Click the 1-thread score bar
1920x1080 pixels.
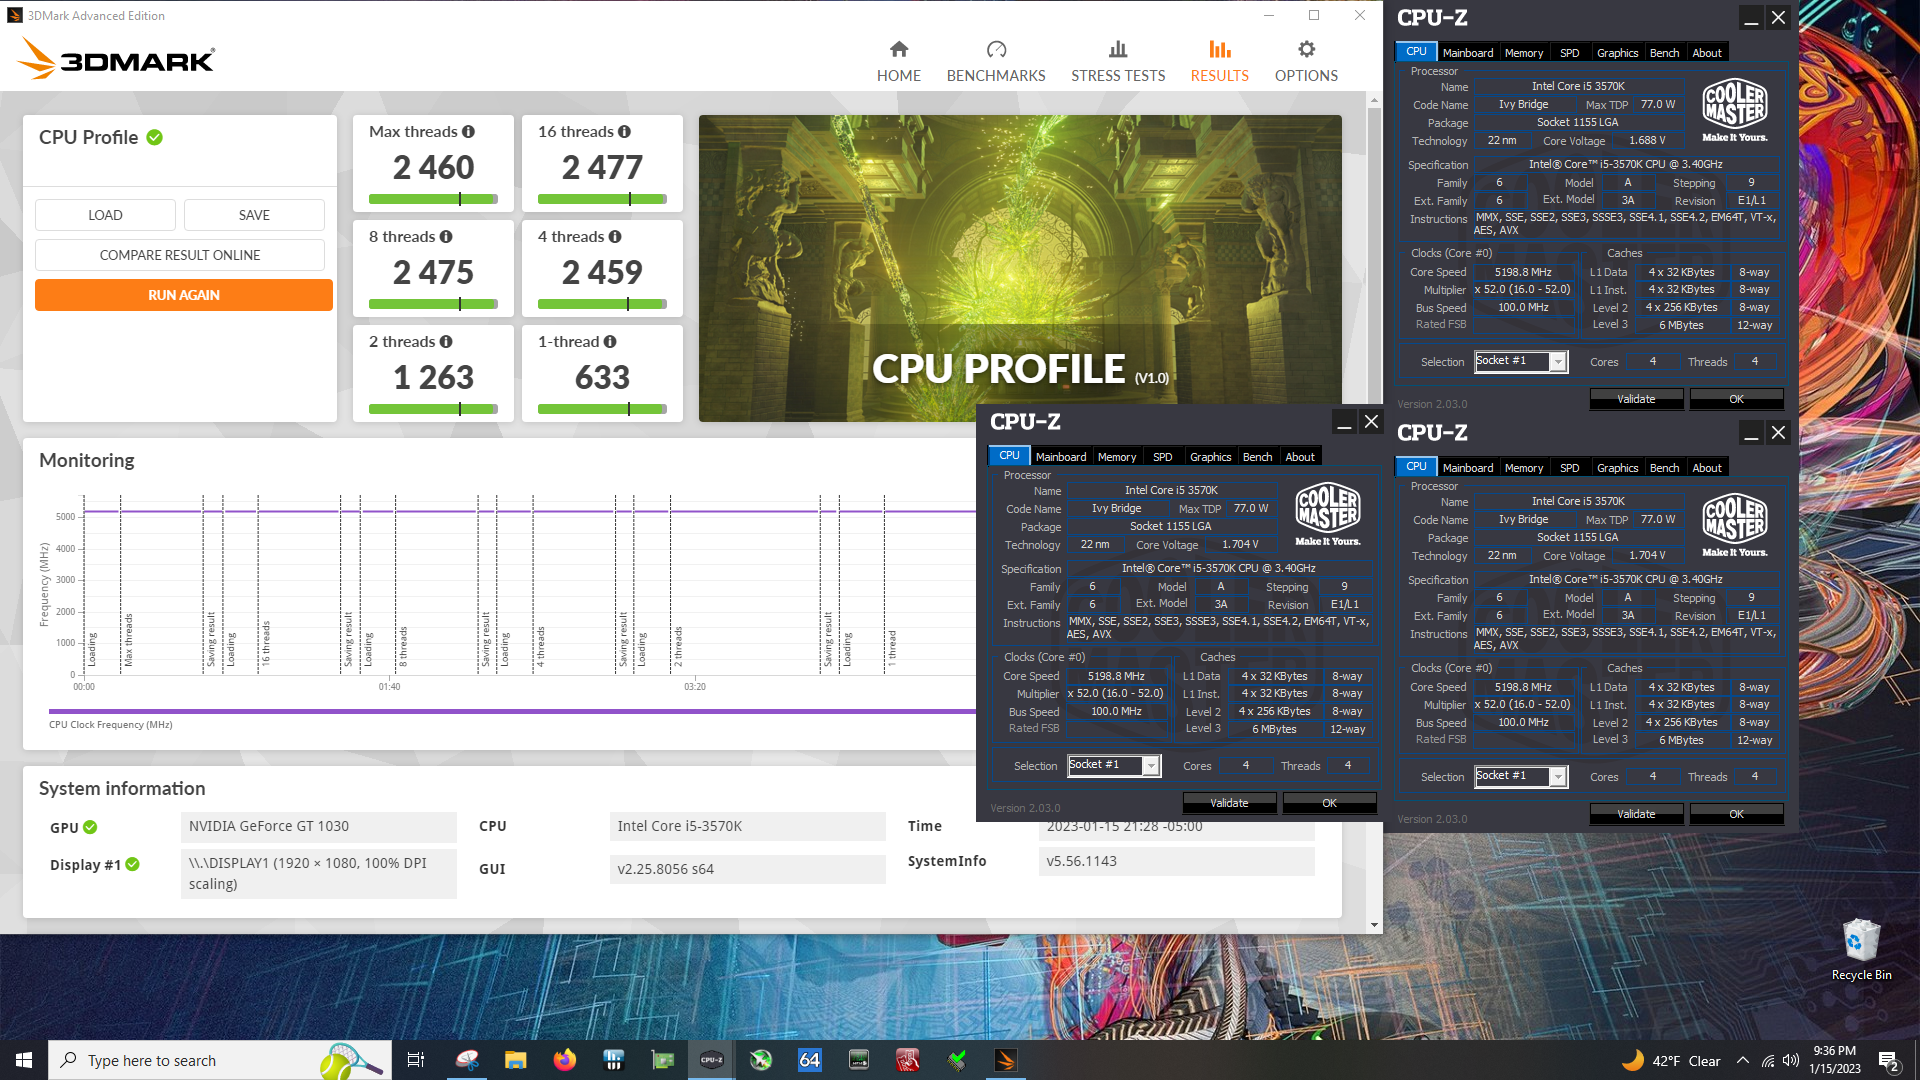(x=602, y=409)
